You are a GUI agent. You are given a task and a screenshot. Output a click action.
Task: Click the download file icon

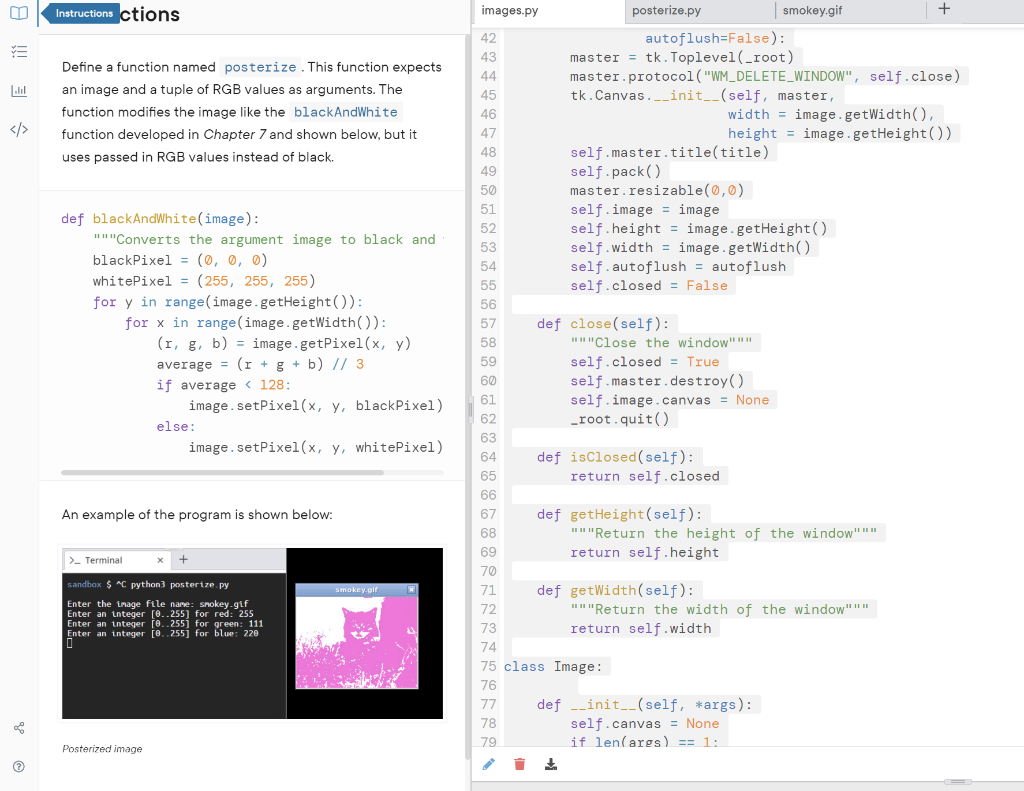pyautogui.click(x=551, y=764)
